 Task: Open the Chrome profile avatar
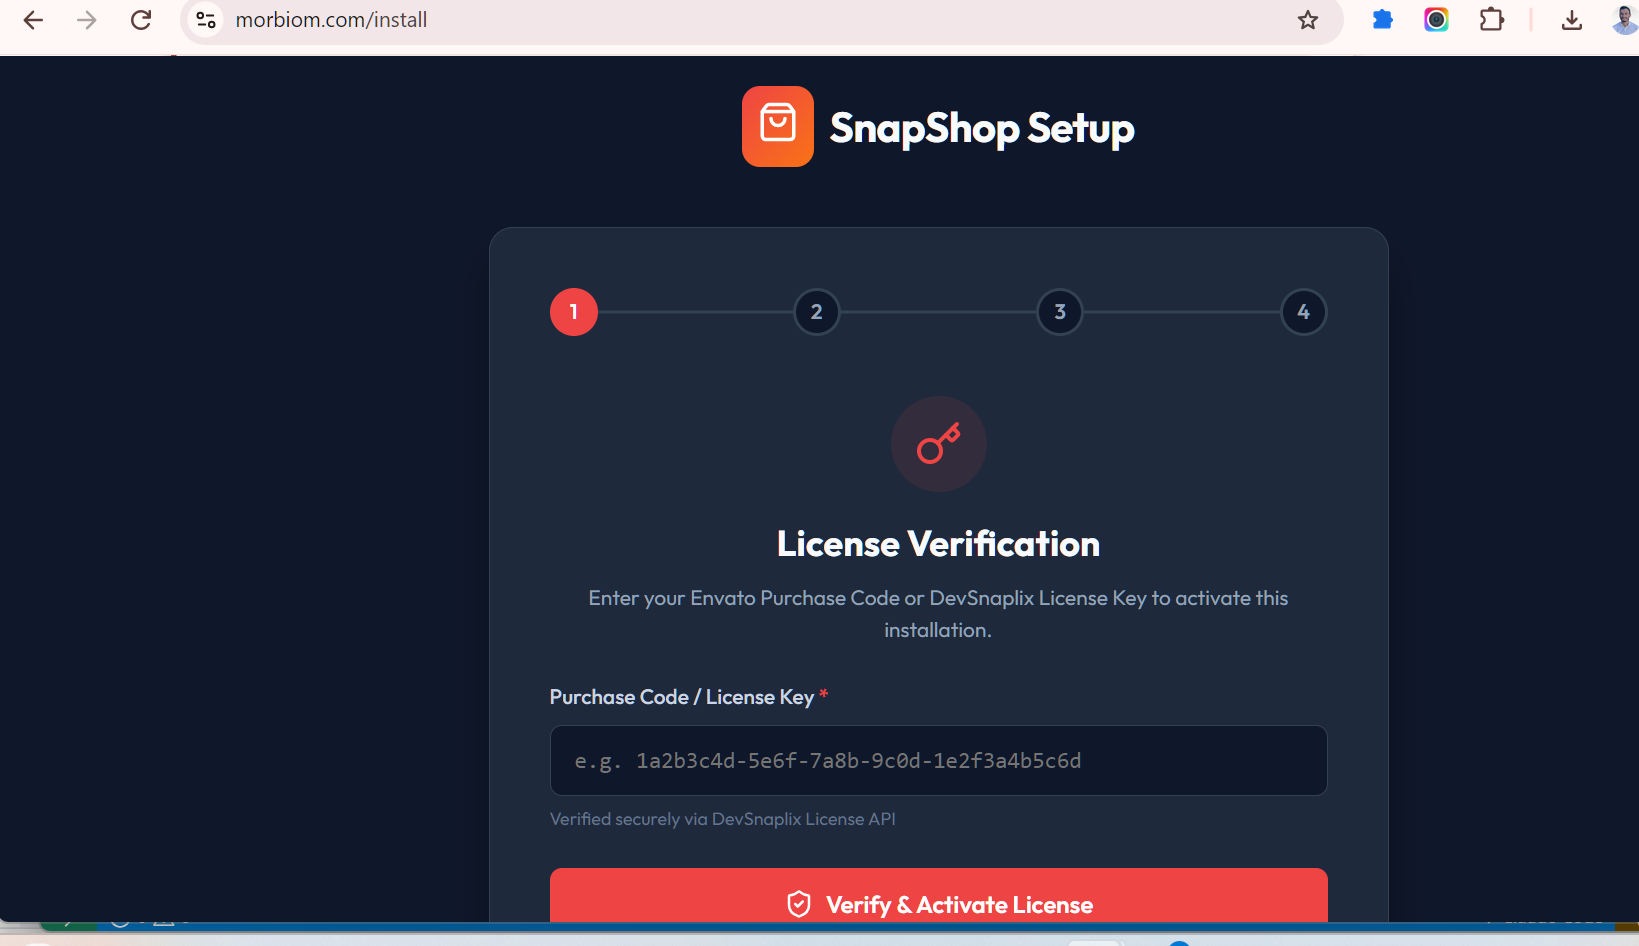1625,20
